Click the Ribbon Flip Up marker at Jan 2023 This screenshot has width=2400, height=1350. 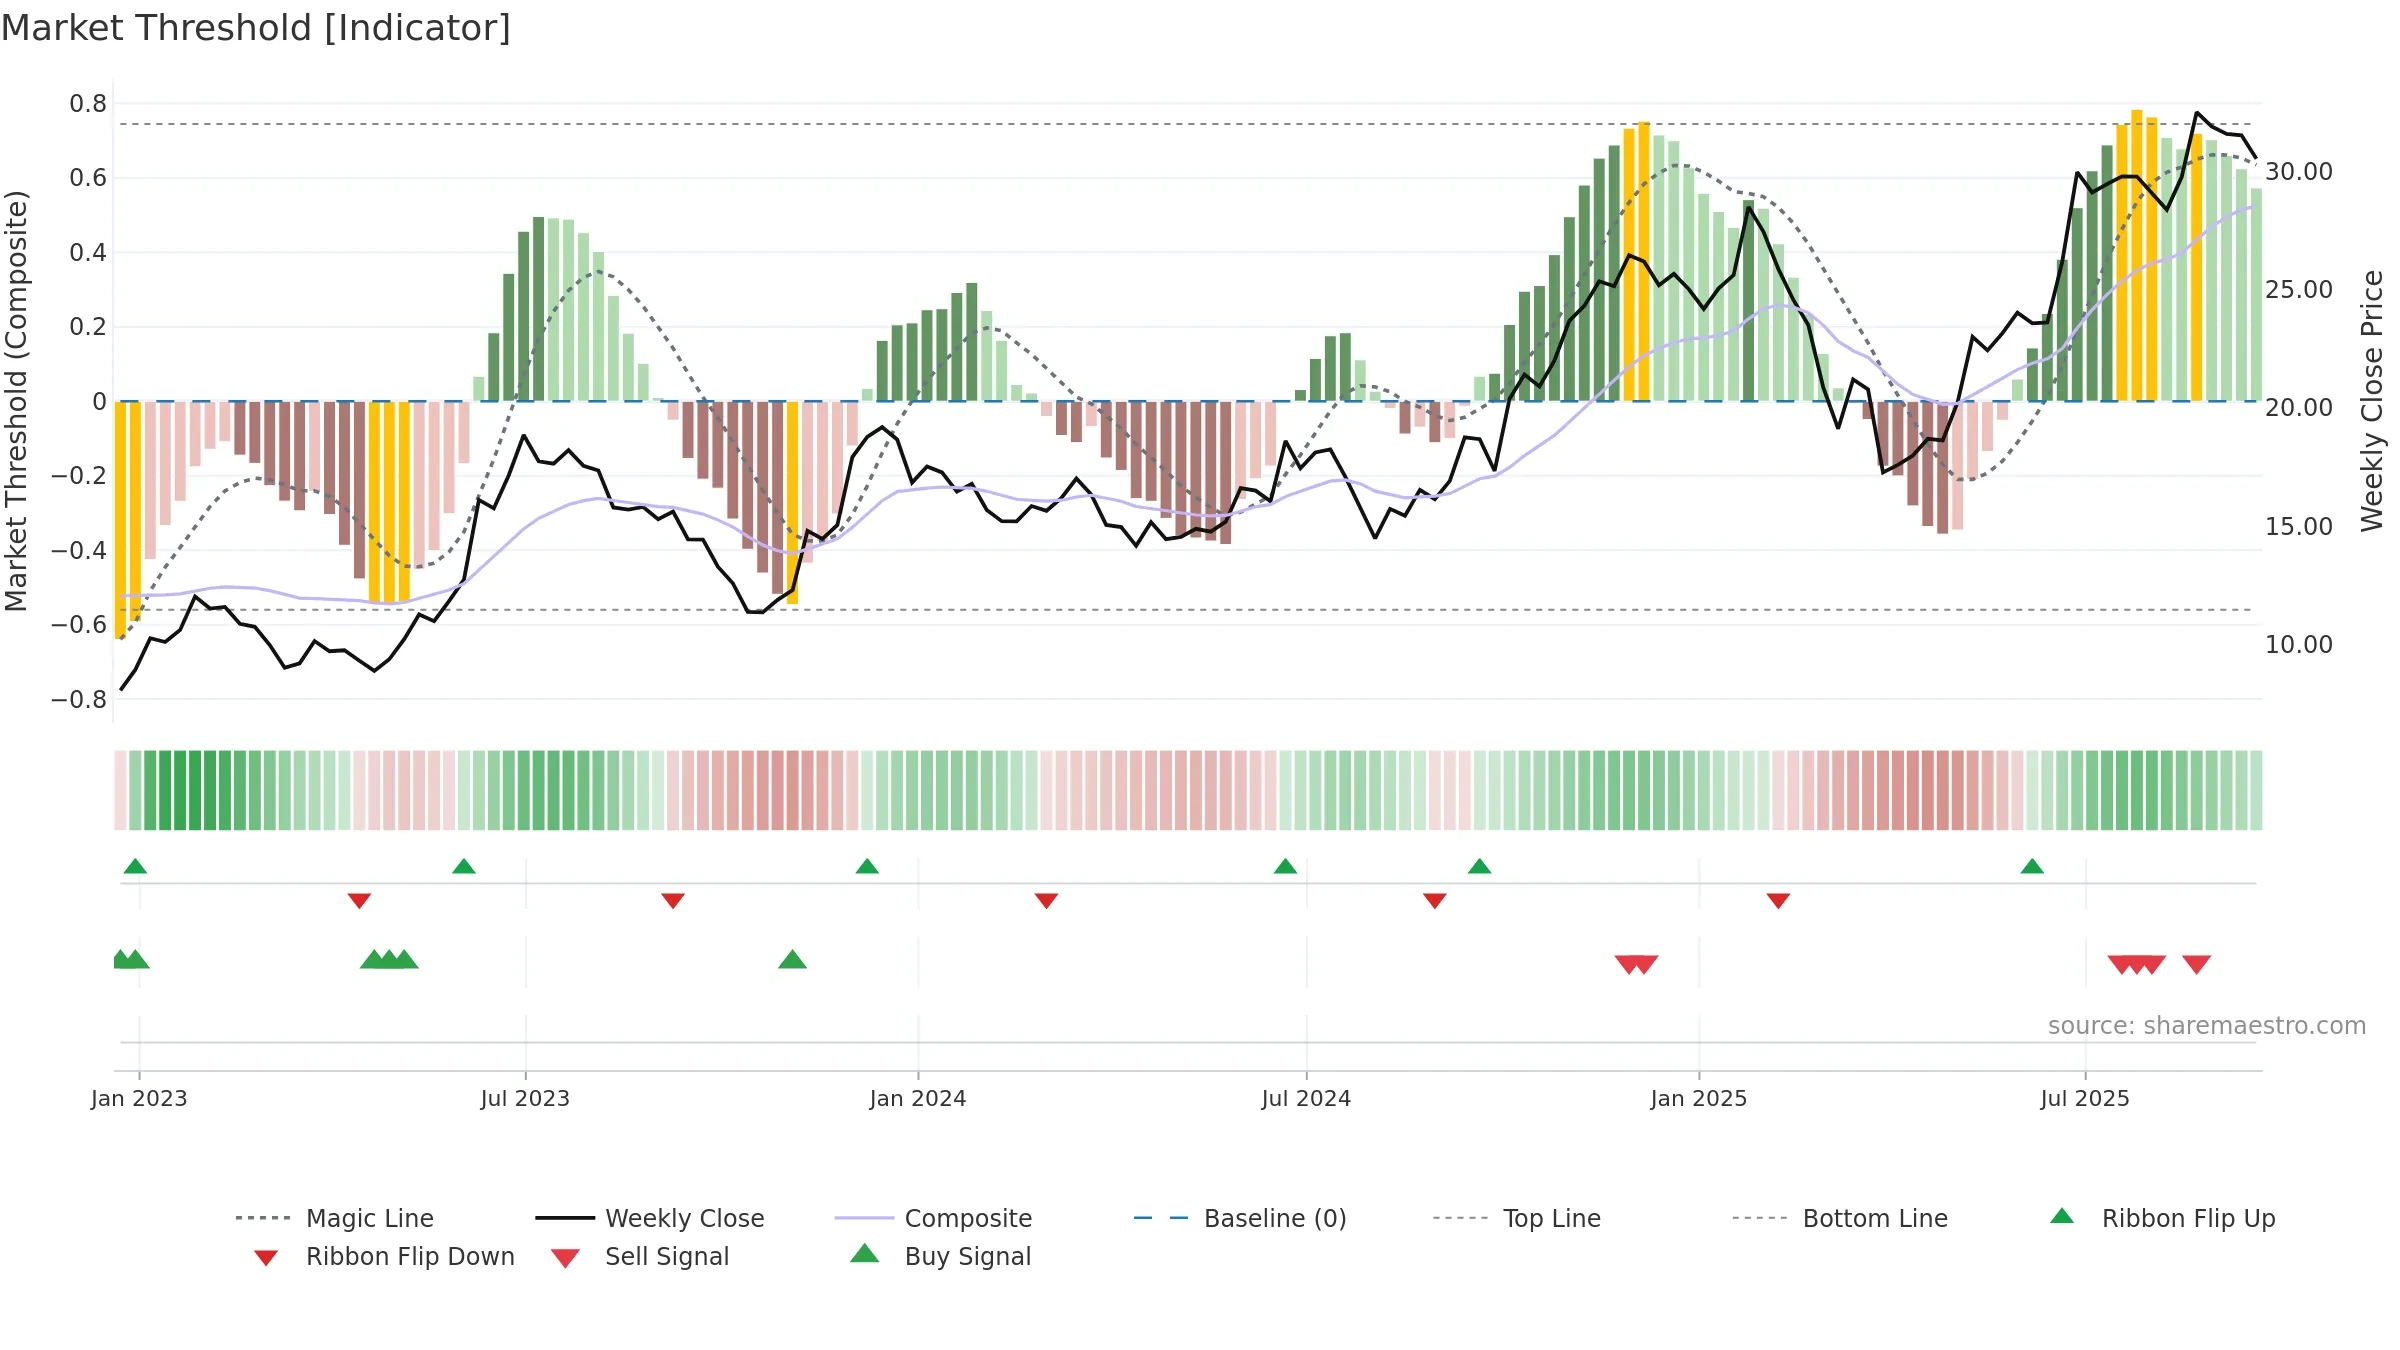(135, 866)
